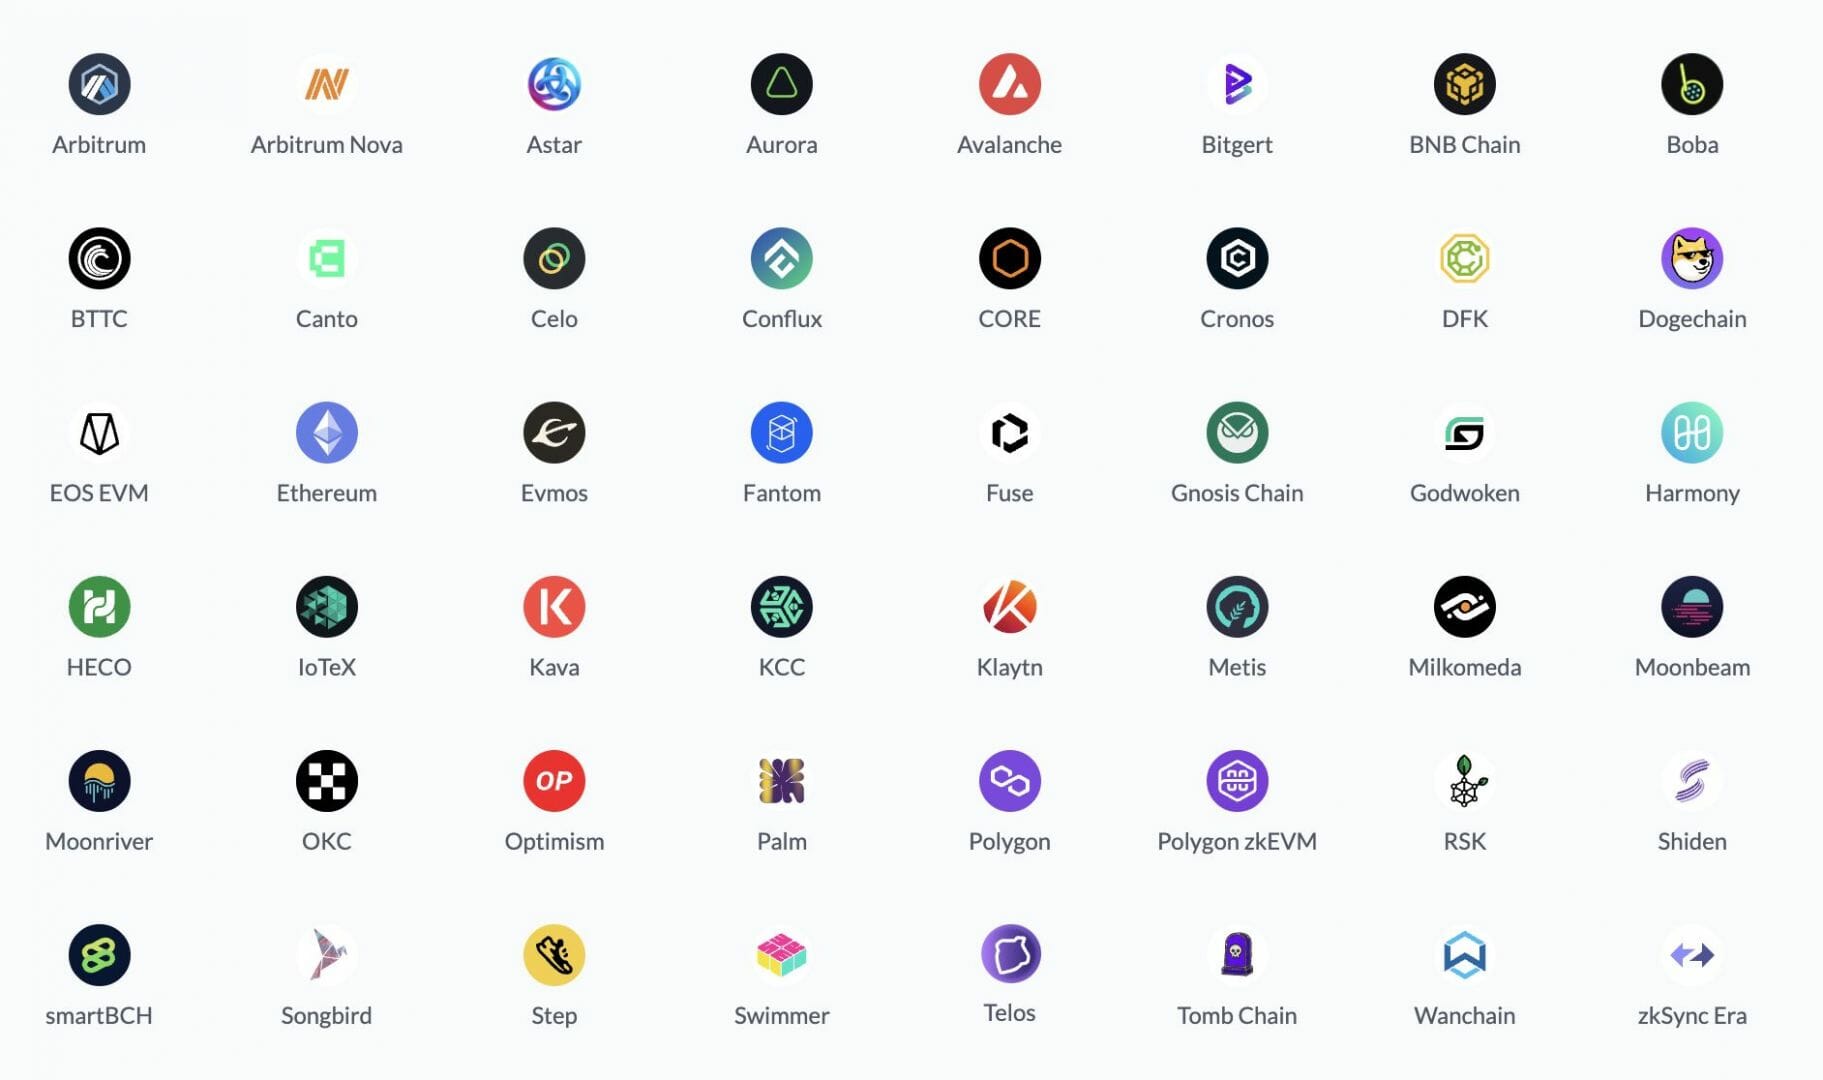Select the "Dogechain" label text
This screenshot has height=1080, width=1823.
(1692, 319)
